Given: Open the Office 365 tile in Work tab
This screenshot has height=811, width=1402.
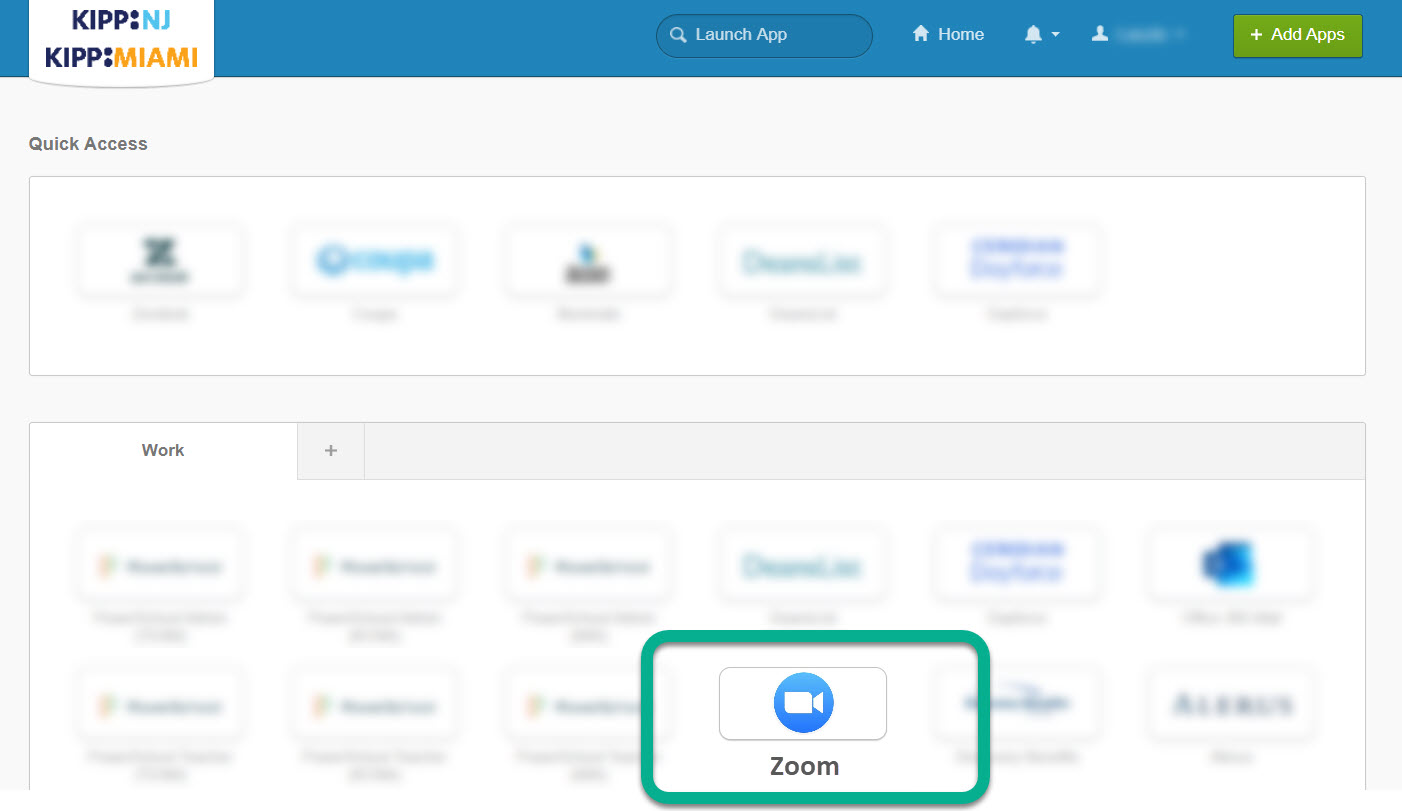Looking at the screenshot, I should tap(1230, 566).
